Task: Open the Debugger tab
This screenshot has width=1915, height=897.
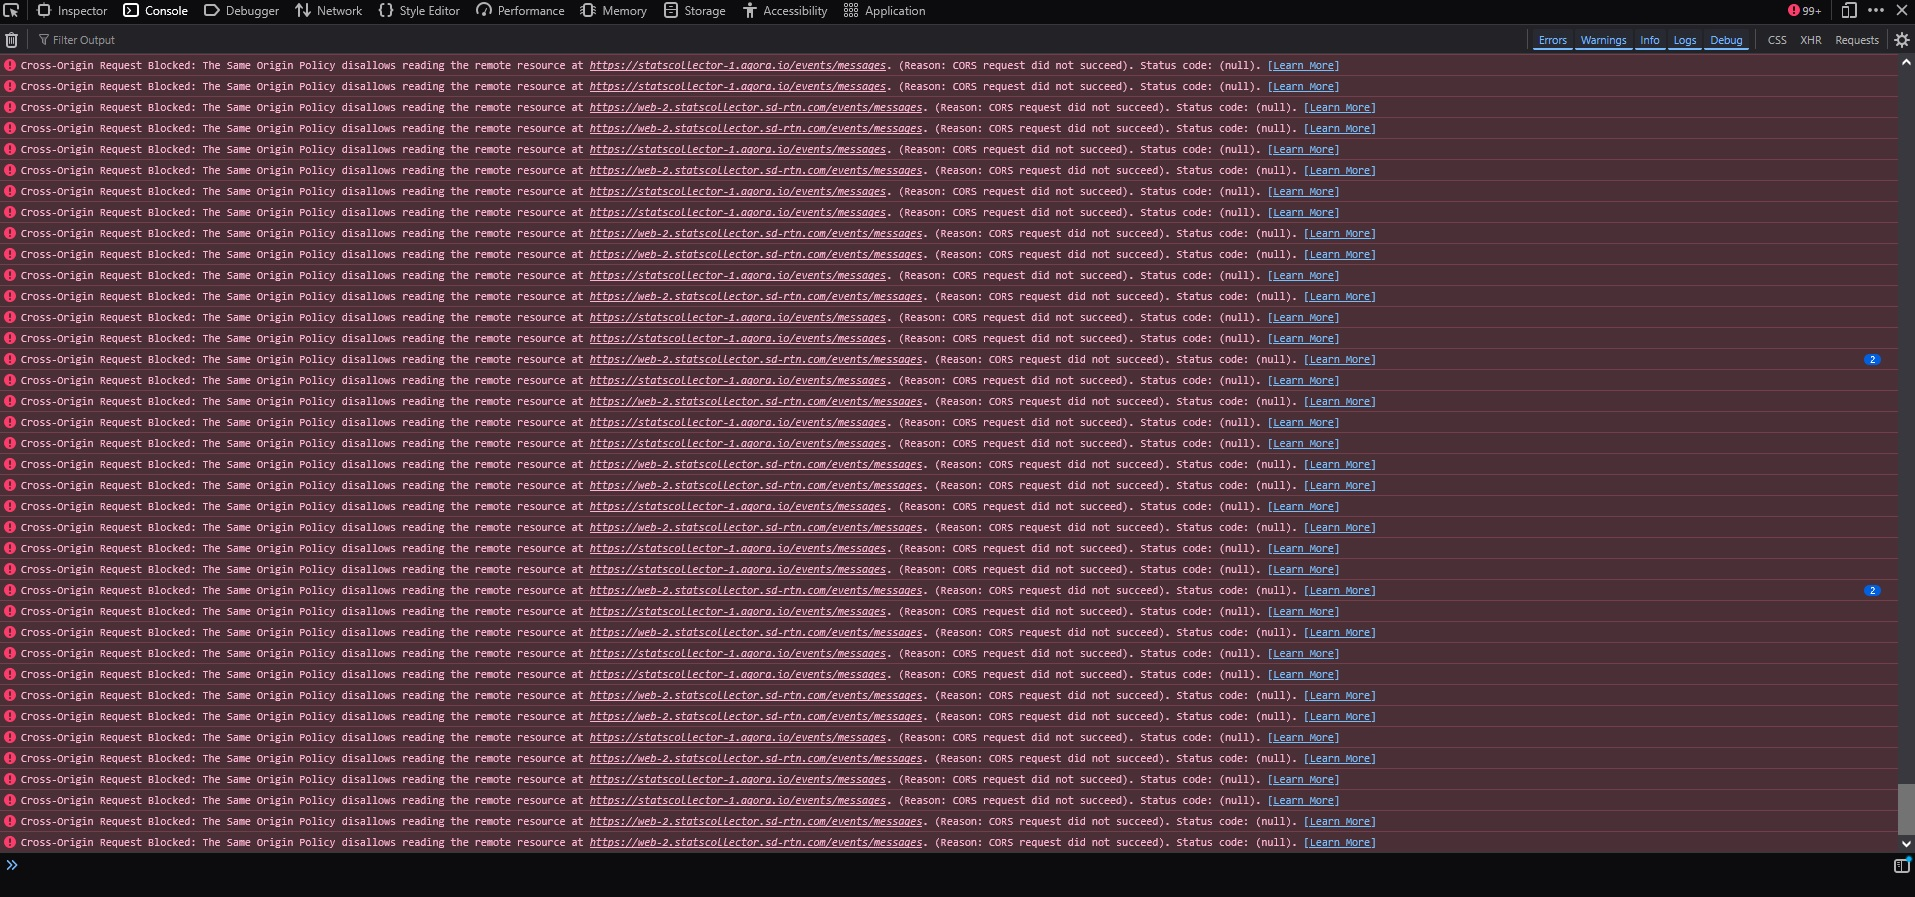Action: [241, 10]
